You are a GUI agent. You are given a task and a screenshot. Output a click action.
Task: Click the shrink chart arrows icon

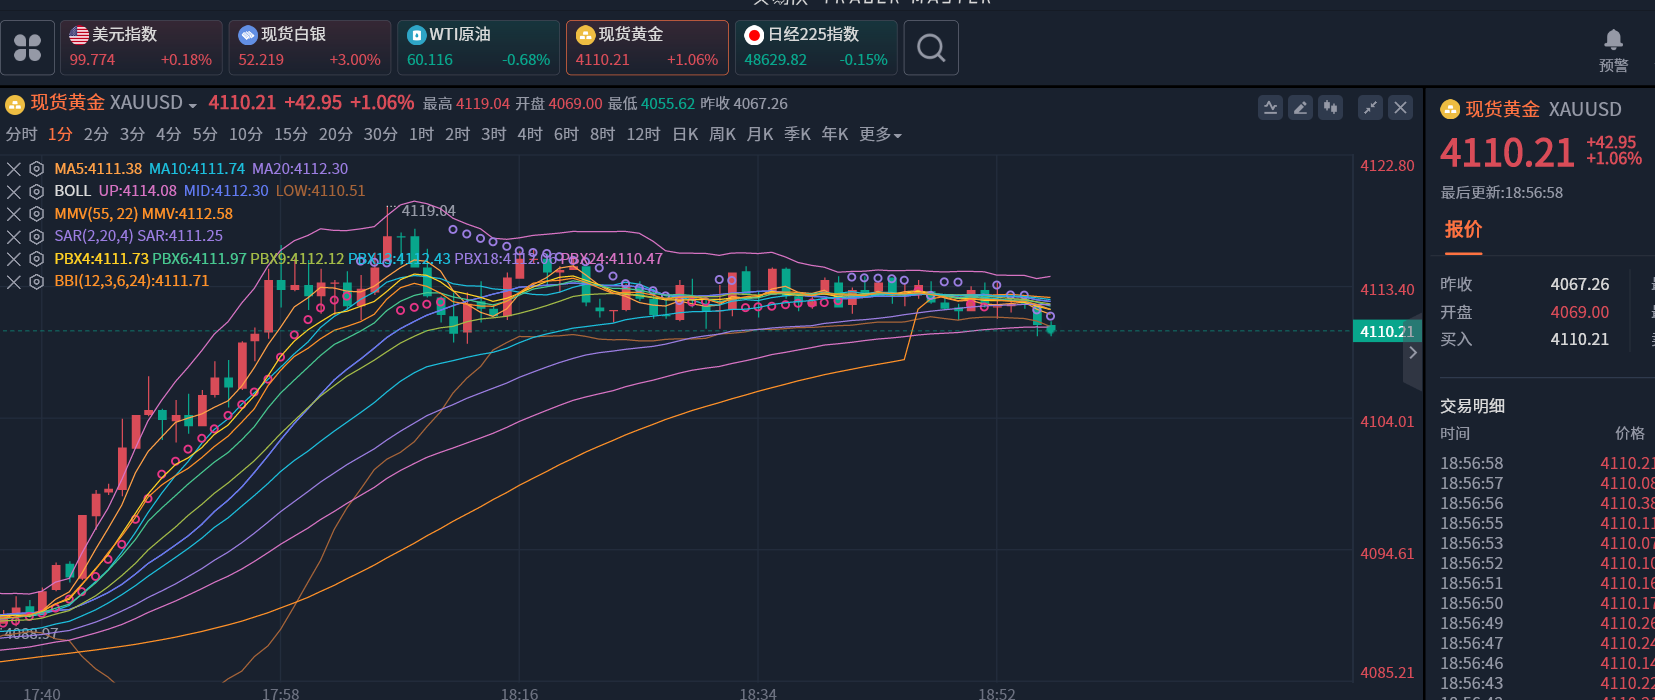click(x=1370, y=108)
